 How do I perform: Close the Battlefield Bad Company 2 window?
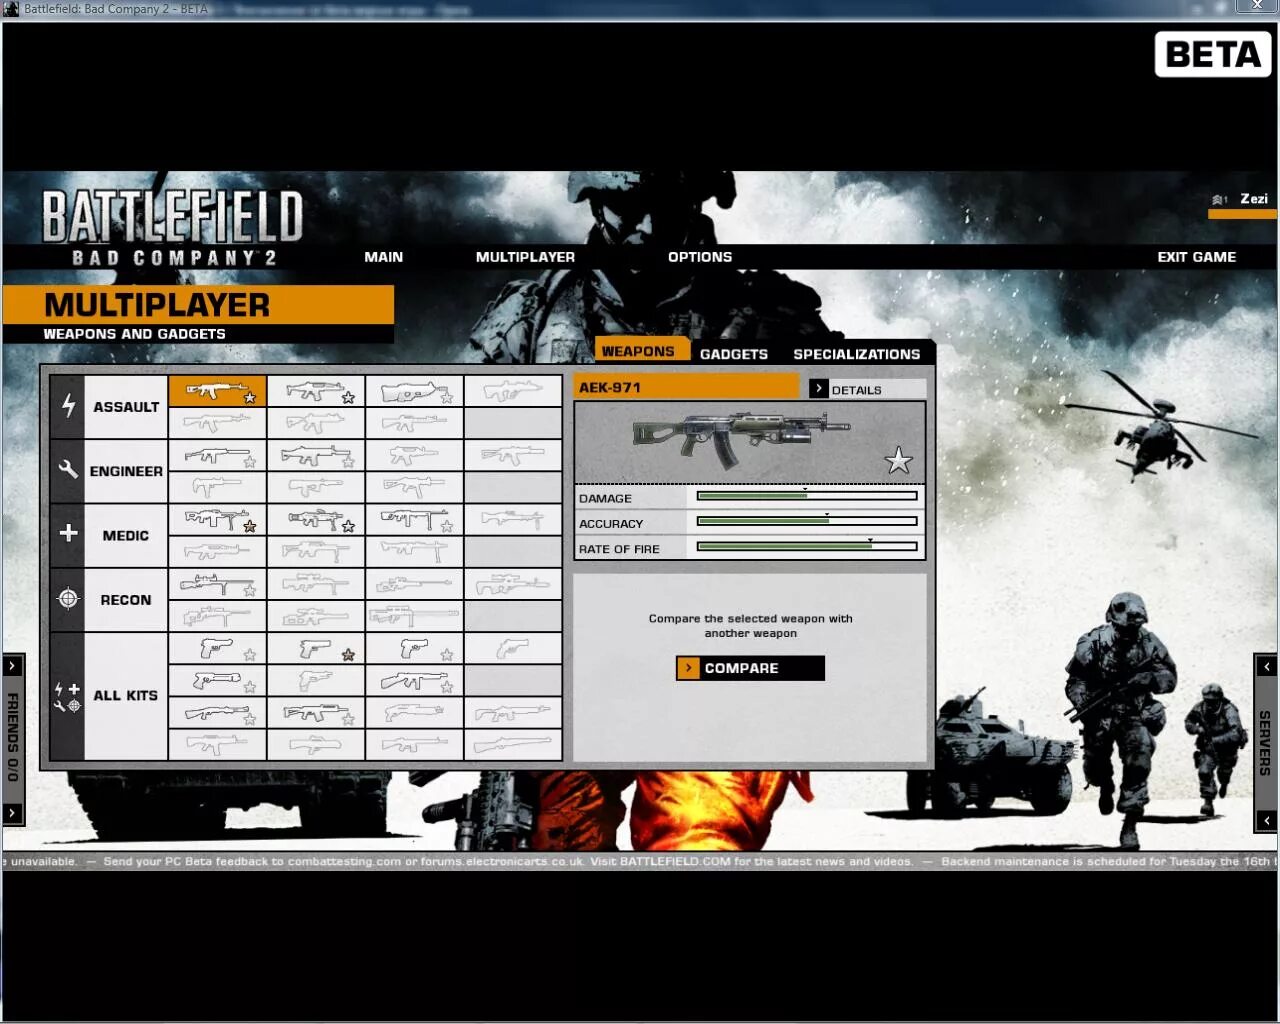click(1257, 6)
